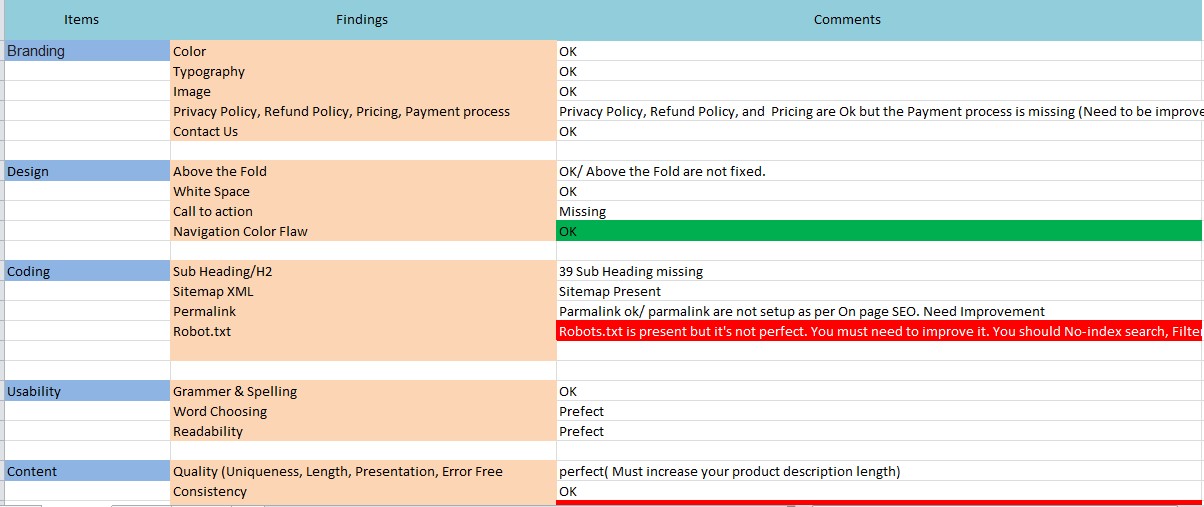Click the Typography findings cell
This screenshot has width=1204, height=507.
[x=363, y=71]
